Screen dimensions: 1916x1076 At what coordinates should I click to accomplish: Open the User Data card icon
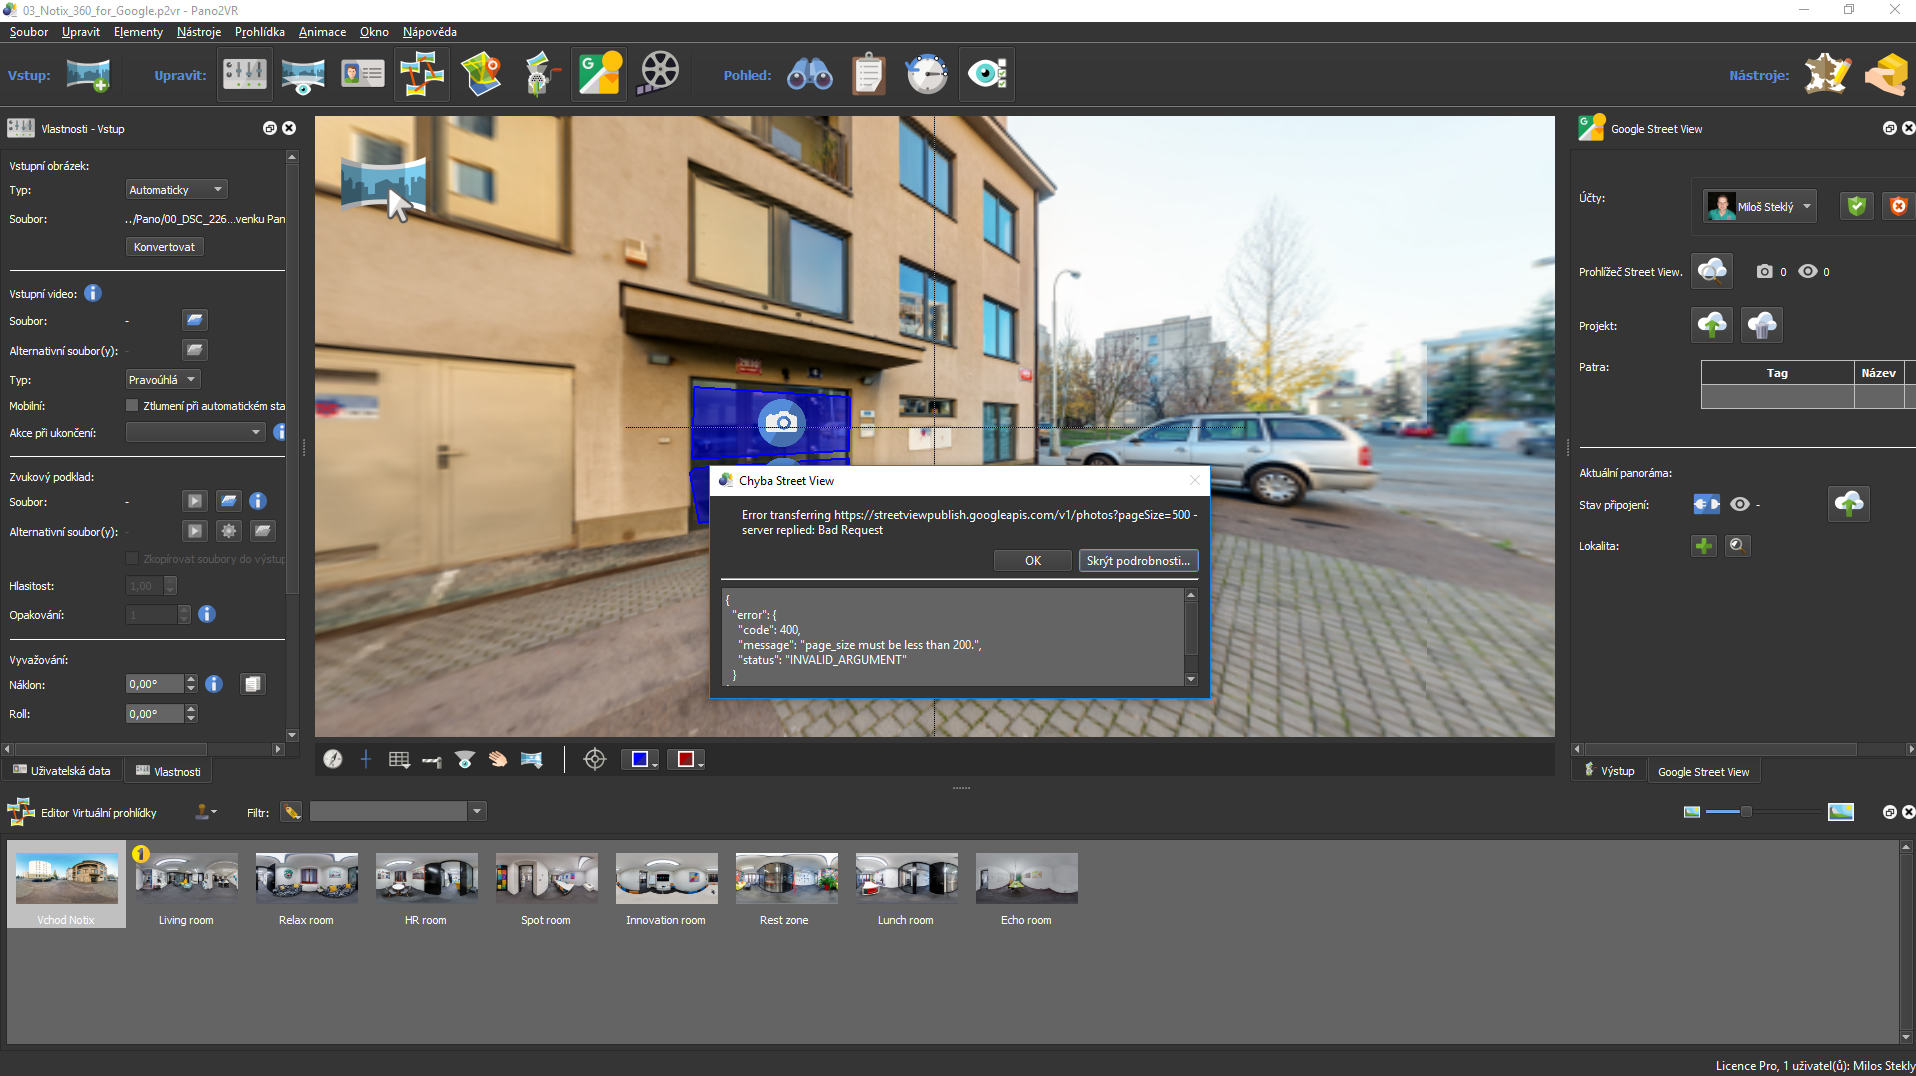click(x=362, y=74)
